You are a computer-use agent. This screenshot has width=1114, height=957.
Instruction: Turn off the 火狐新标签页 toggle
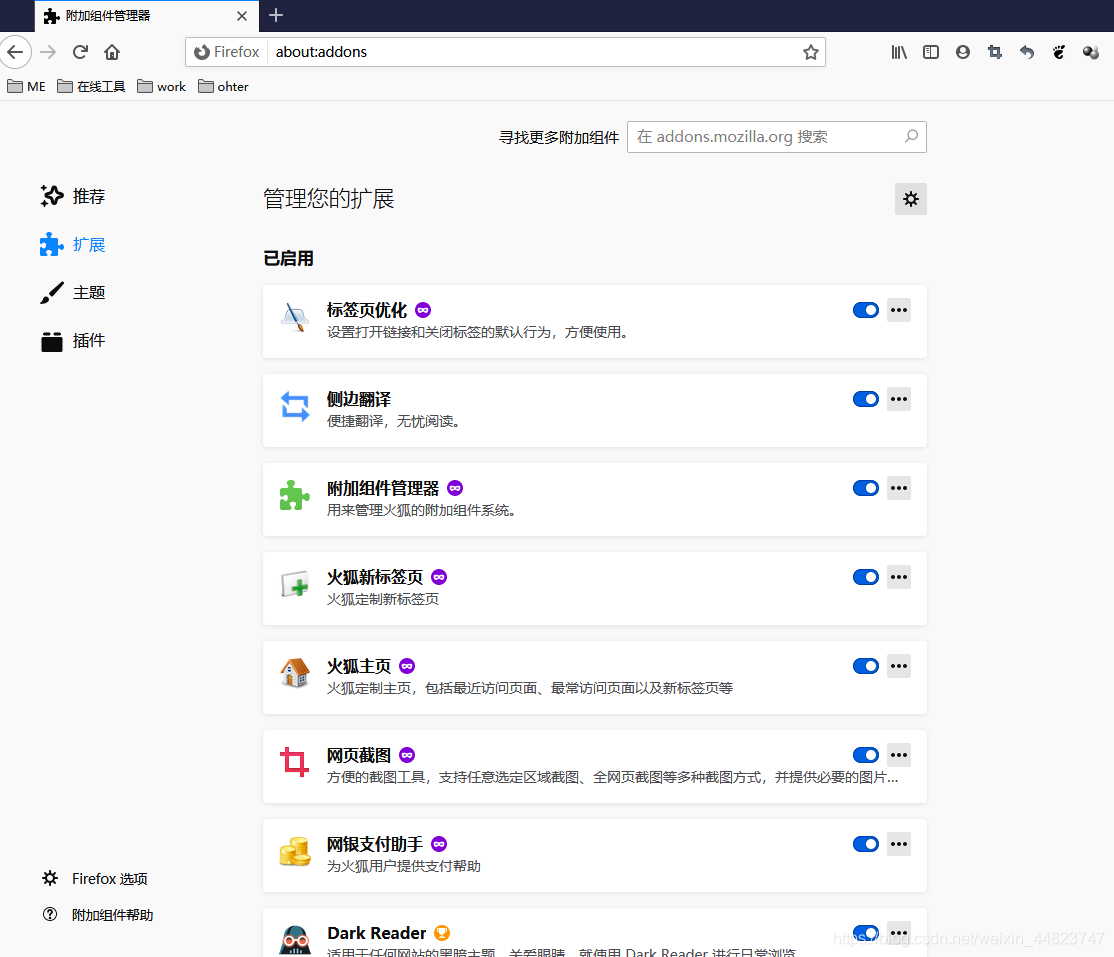click(x=865, y=577)
